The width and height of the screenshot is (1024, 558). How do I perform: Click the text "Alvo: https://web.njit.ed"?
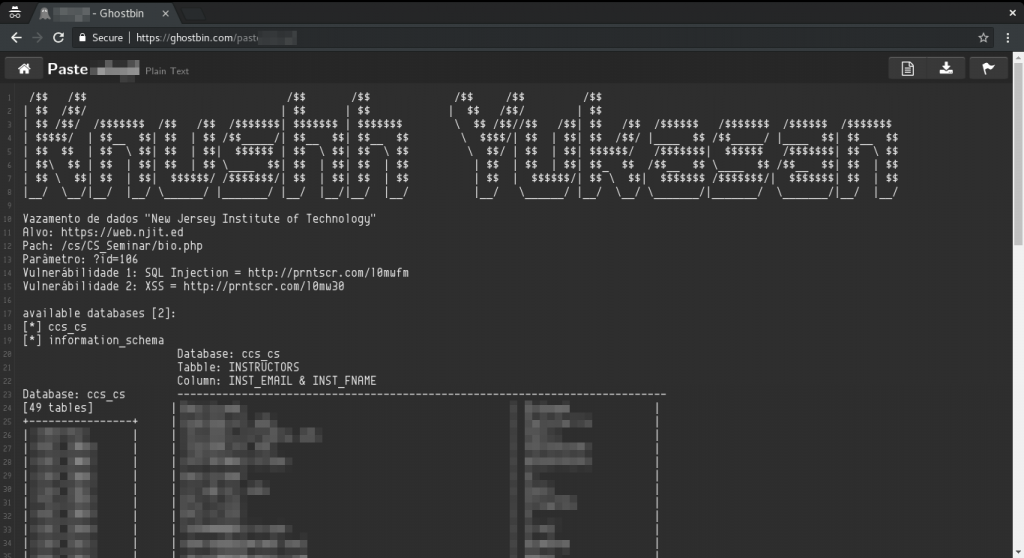point(103,233)
